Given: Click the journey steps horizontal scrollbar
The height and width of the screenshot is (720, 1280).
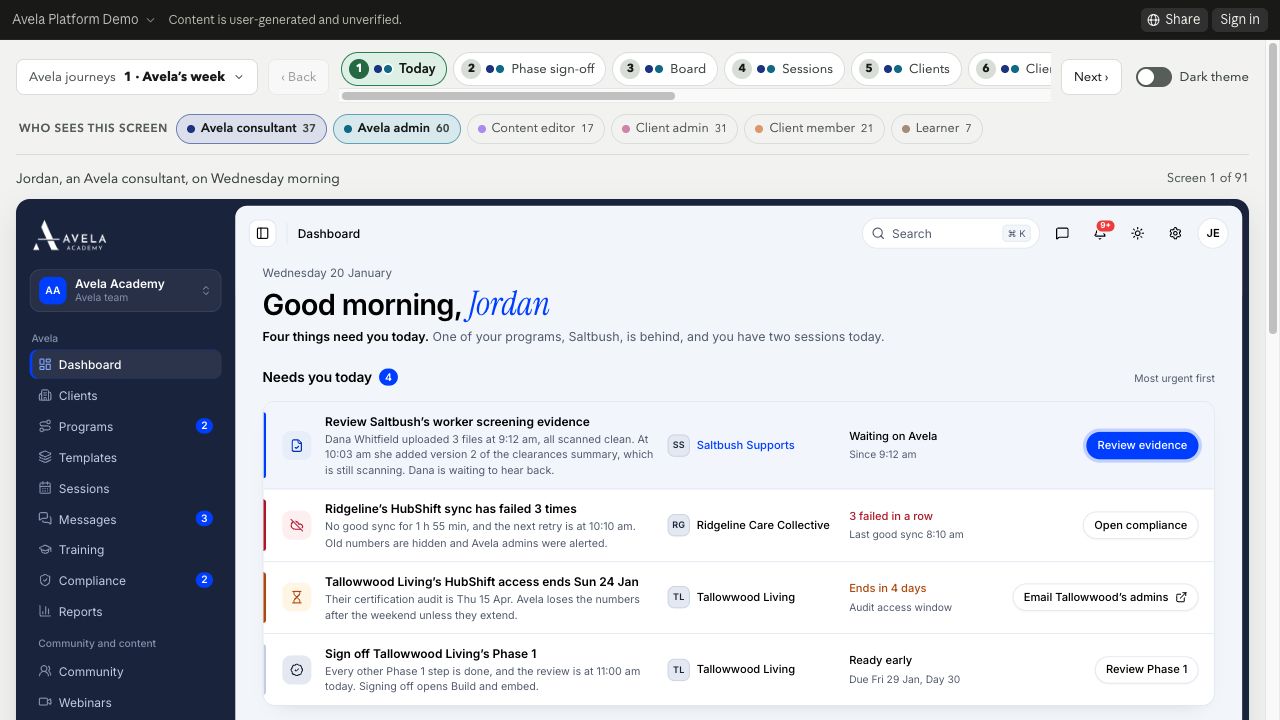Looking at the screenshot, I should point(508,96).
